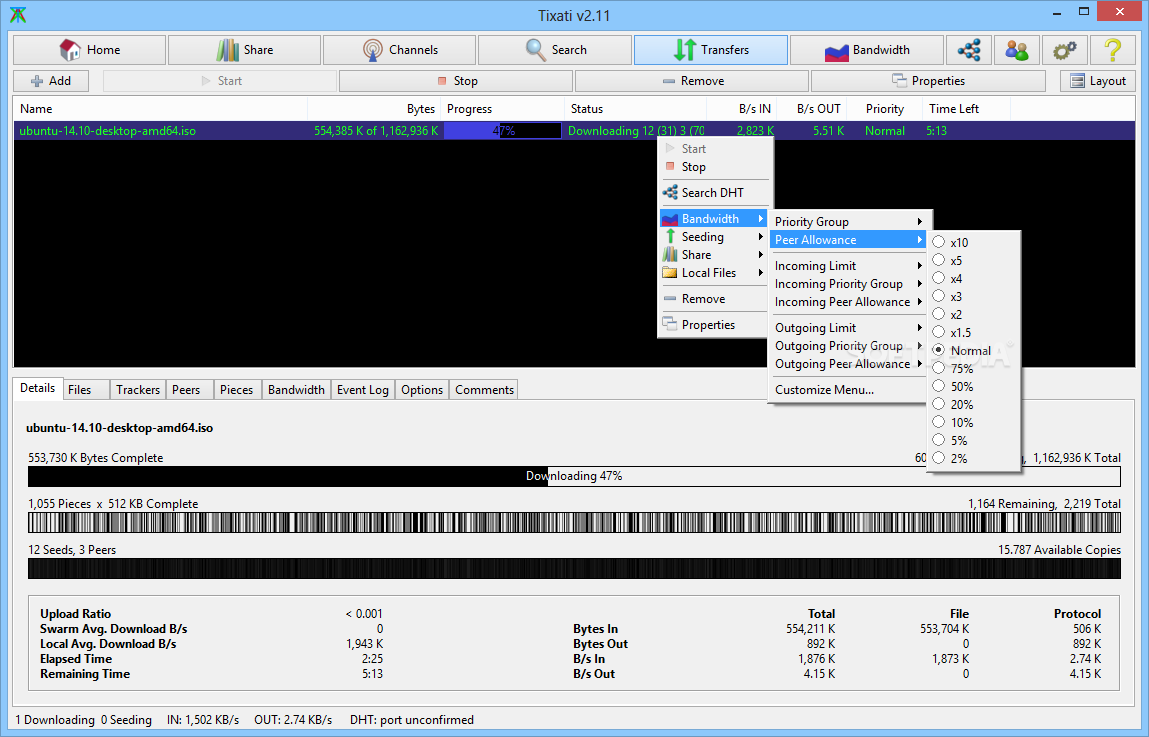Select x10 peer allowance radio
The height and width of the screenshot is (737, 1149).
(x=938, y=242)
